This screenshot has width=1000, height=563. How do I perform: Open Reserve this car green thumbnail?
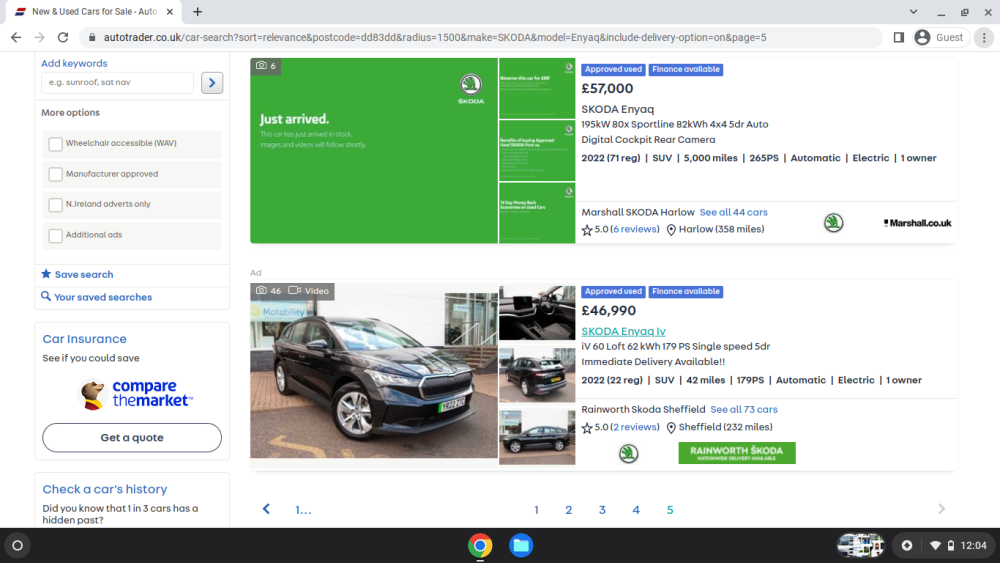(x=537, y=88)
